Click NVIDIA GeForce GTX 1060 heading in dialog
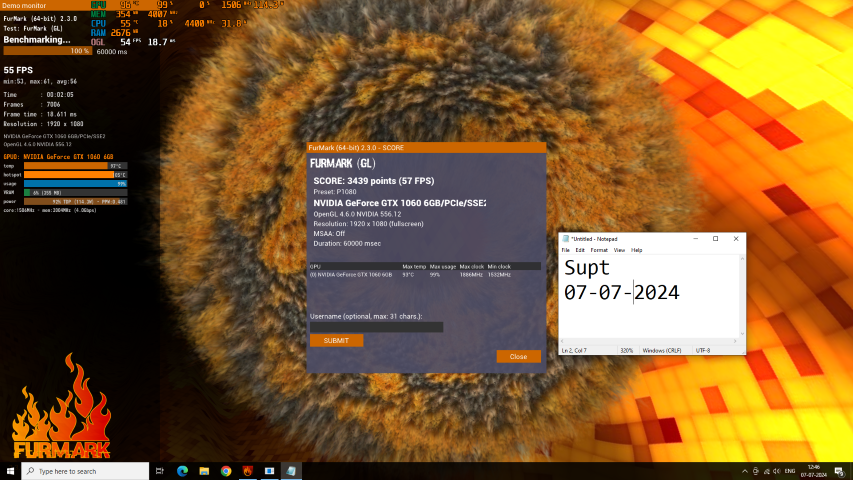The width and height of the screenshot is (853, 480). tap(399, 203)
